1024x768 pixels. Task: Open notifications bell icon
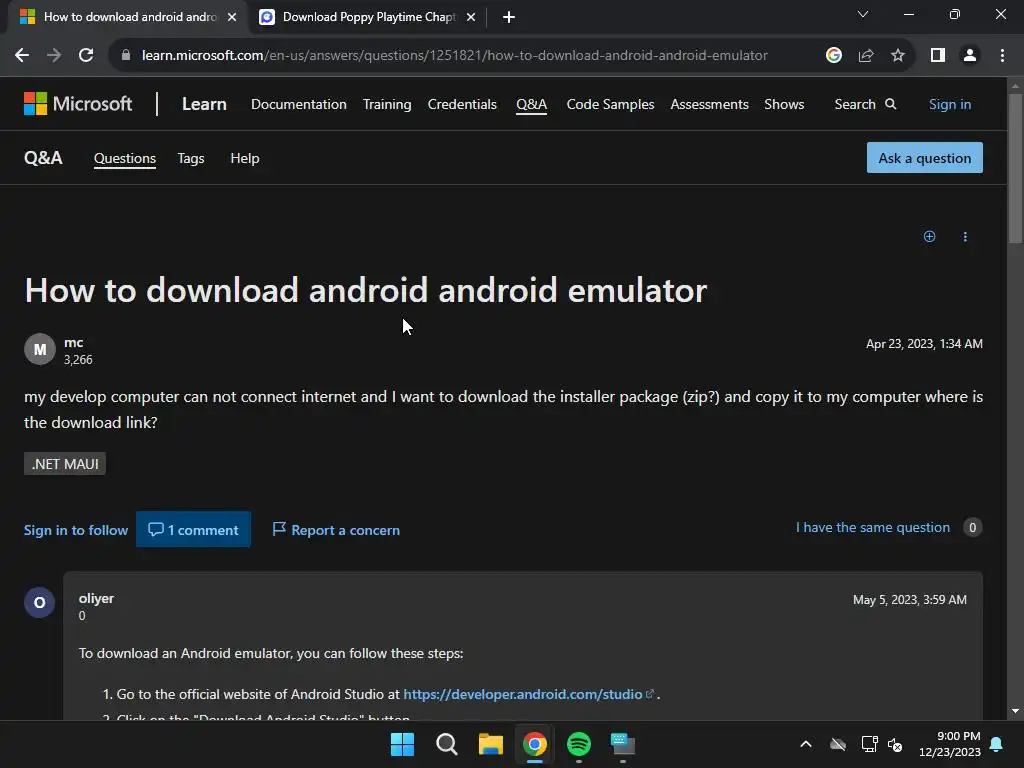tap(997, 744)
